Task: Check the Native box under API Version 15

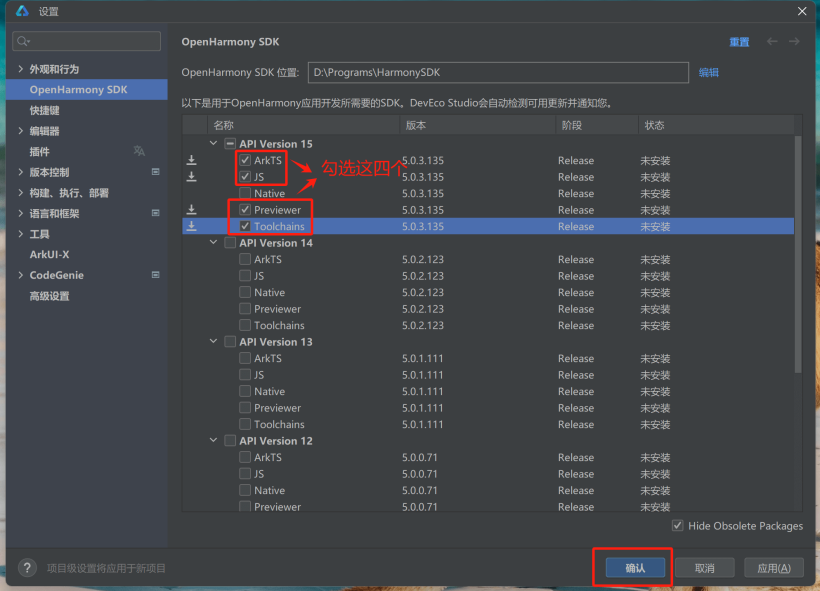Action: pos(245,193)
